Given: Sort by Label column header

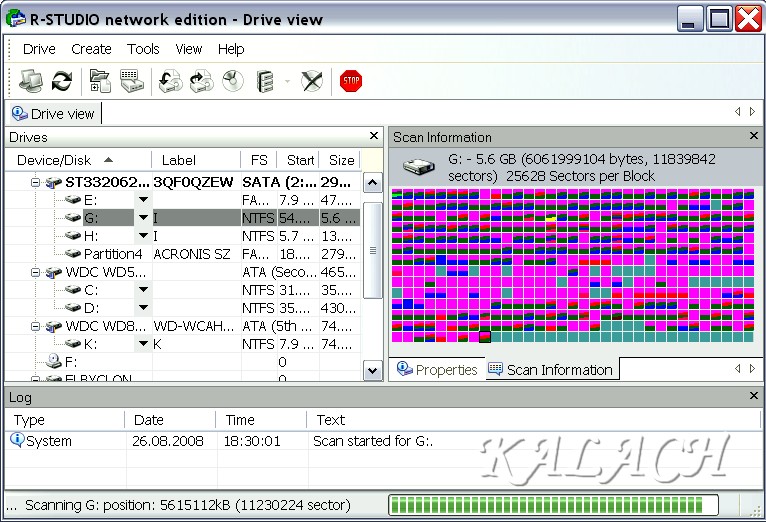Looking at the screenshot, I should point(196,160).
